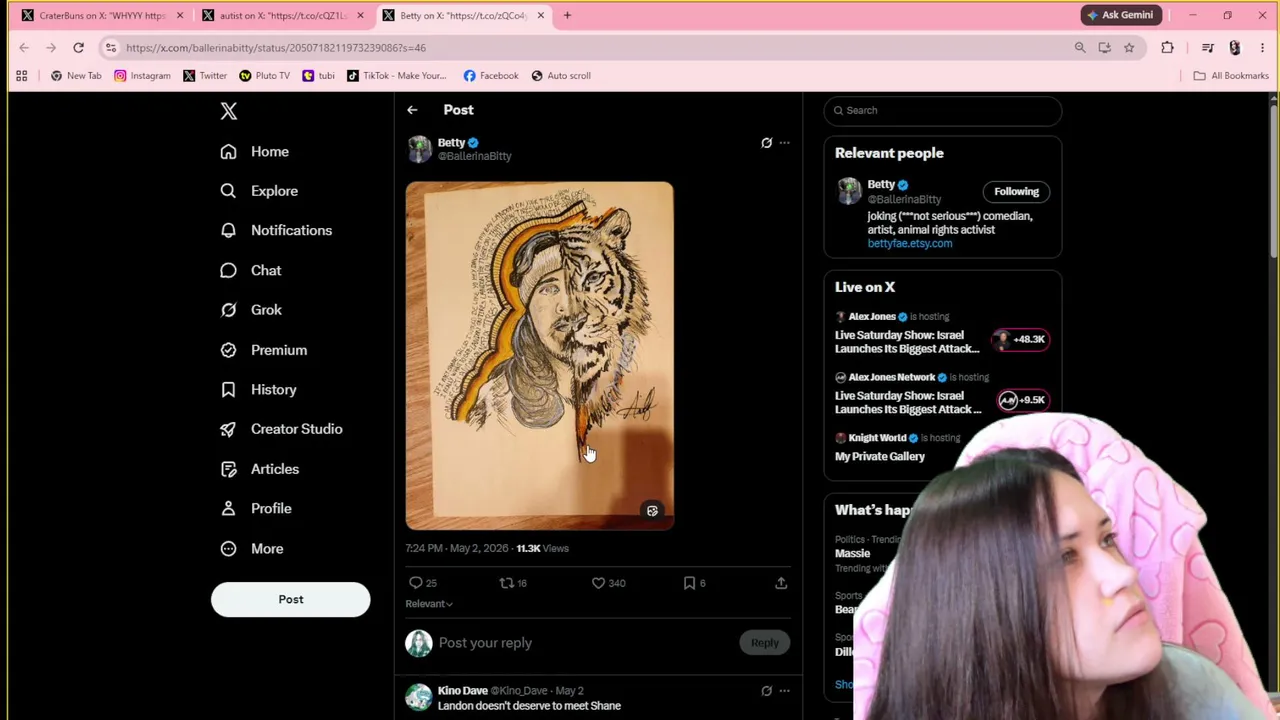Viewport: 1280px width, 720px height.
Task: Click the reply icon showing 25
Action: (423, 583)
